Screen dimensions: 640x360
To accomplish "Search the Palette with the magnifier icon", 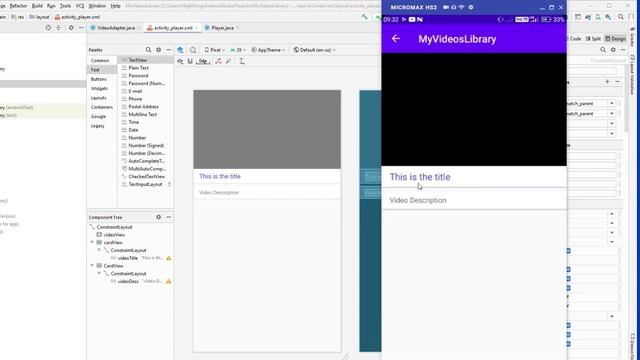I will point(148,50).
